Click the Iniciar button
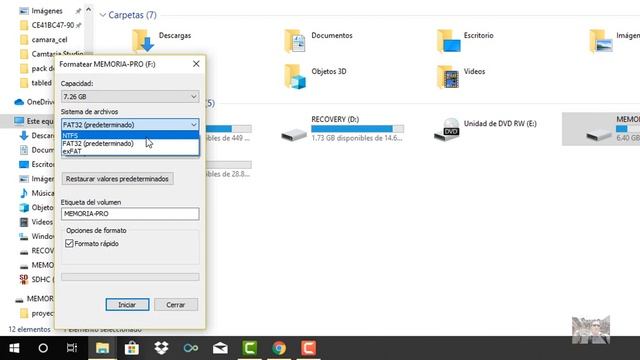 127,304
